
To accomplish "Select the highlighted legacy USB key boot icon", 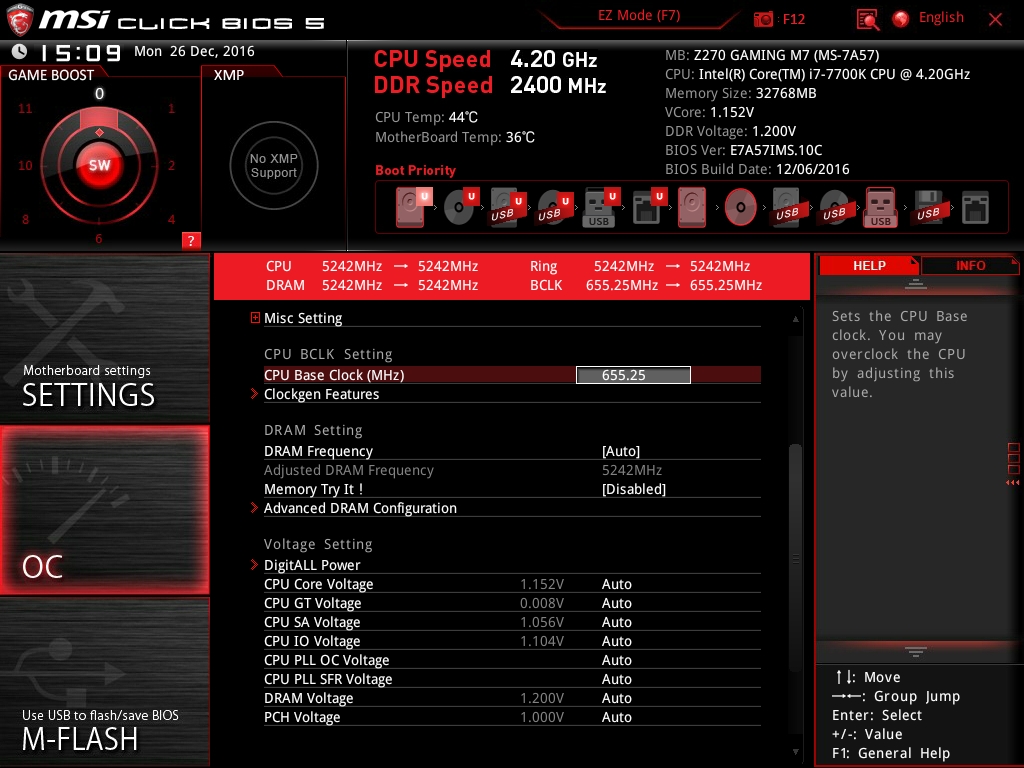I will pos(880,207).
